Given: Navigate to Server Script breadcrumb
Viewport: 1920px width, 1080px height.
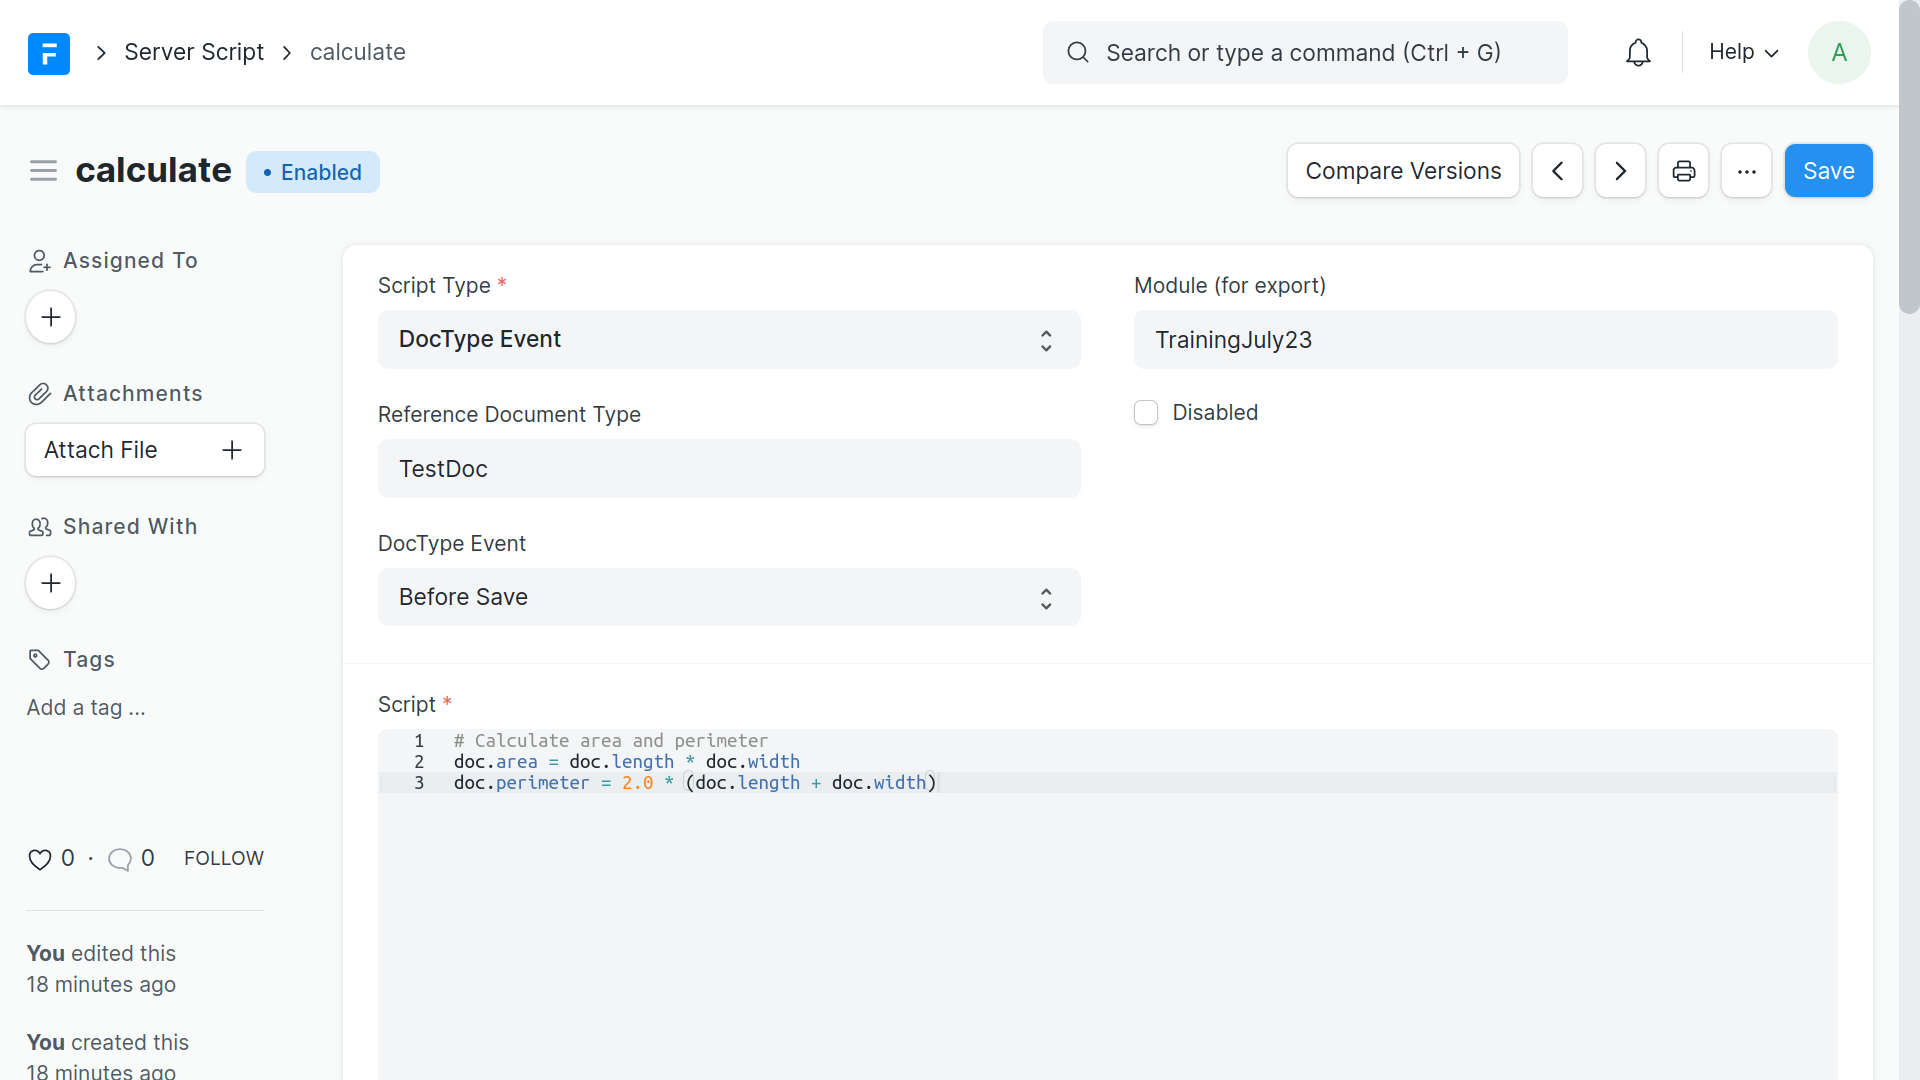Looking at the screenshot, I should [194, 53].
